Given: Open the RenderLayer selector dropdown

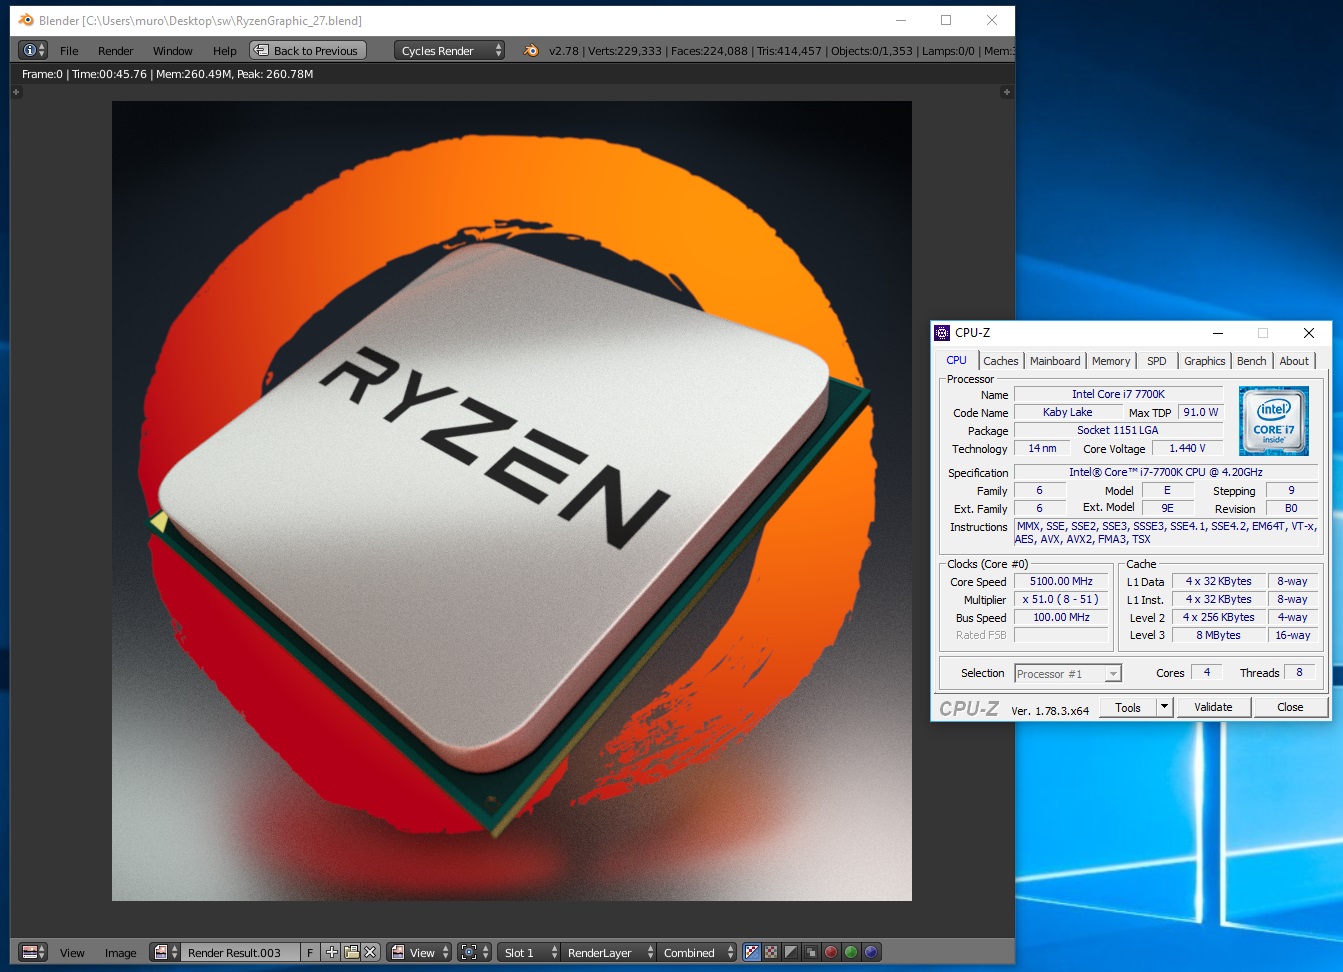Looking at the screenshot, I should pyautogui.click(x=608, y=952).
